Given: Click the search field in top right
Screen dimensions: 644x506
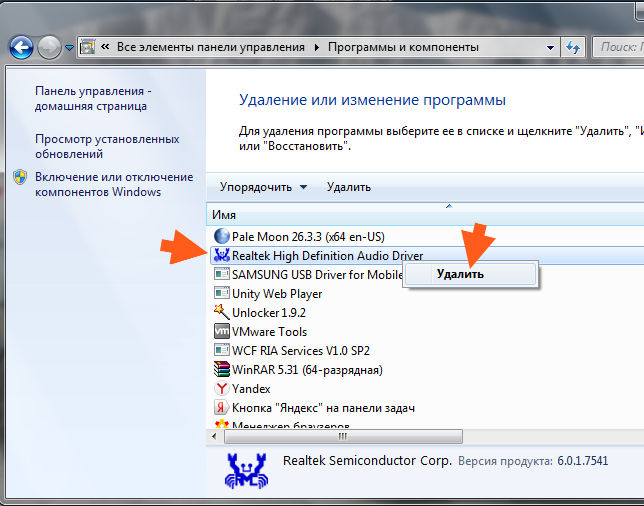Looking at the screenshot, I should [x=619, y=47].
